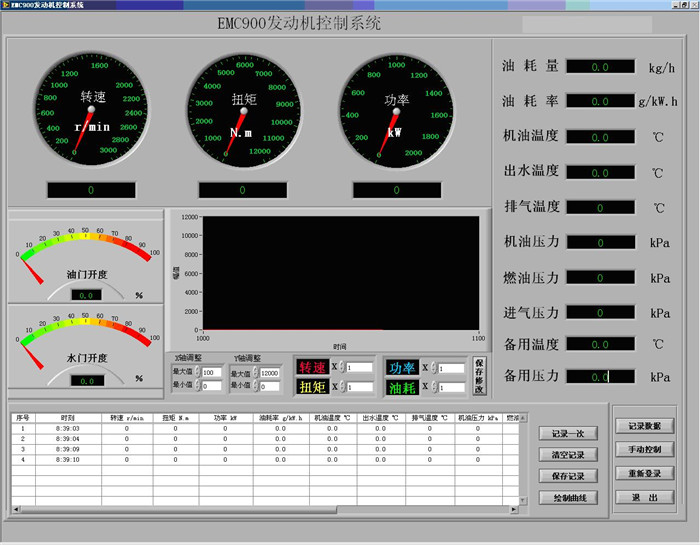Click the Y轴 最大值 stepper arrows
This screenshot has height=545, width=700.
pyautogui.click(x=256, y=373)
